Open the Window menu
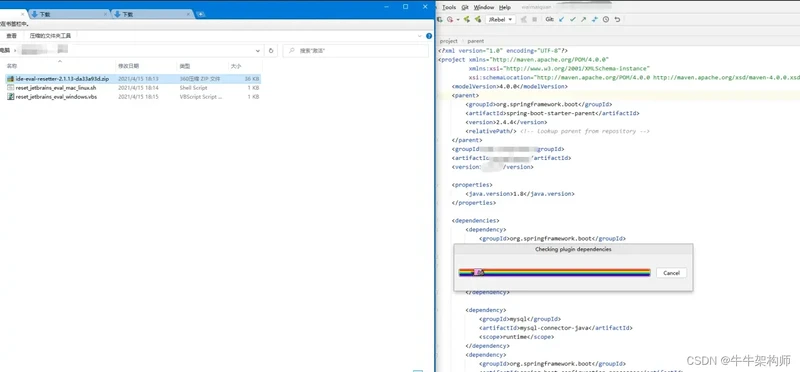Image resolution: width=800 pixels, height=372 pixels. click(x=484, y=7)
